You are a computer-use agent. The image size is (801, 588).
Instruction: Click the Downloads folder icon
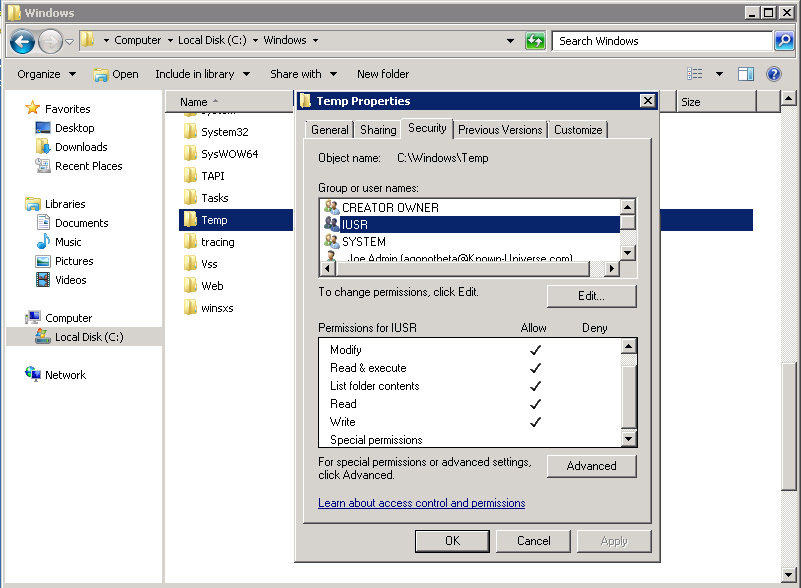pos(43,147)
